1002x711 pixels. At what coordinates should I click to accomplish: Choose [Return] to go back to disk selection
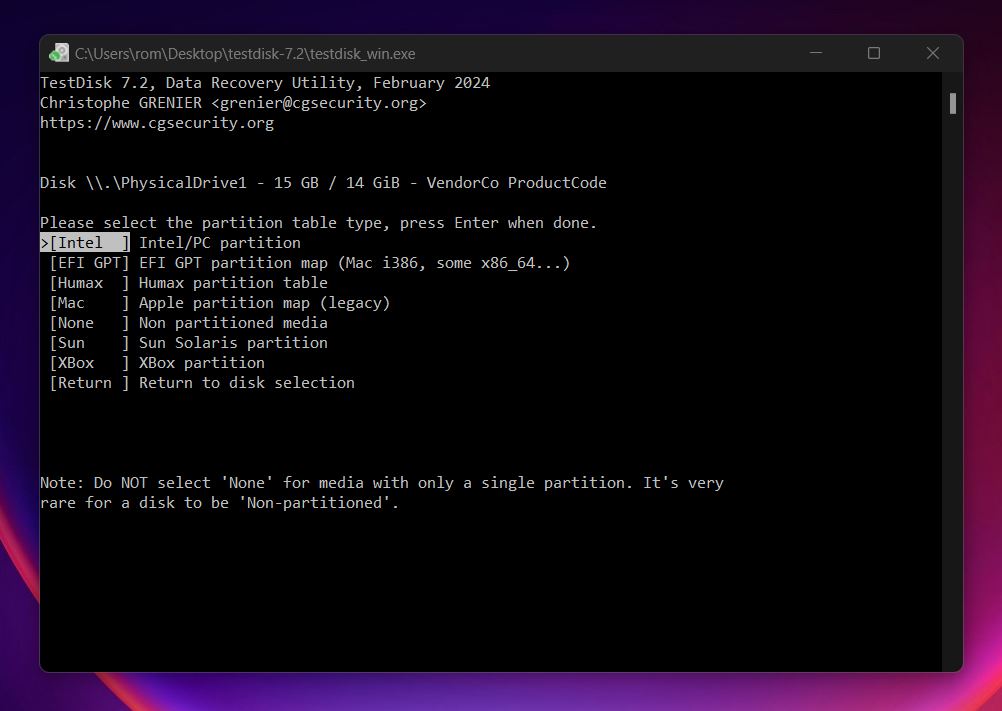[89, 383]
